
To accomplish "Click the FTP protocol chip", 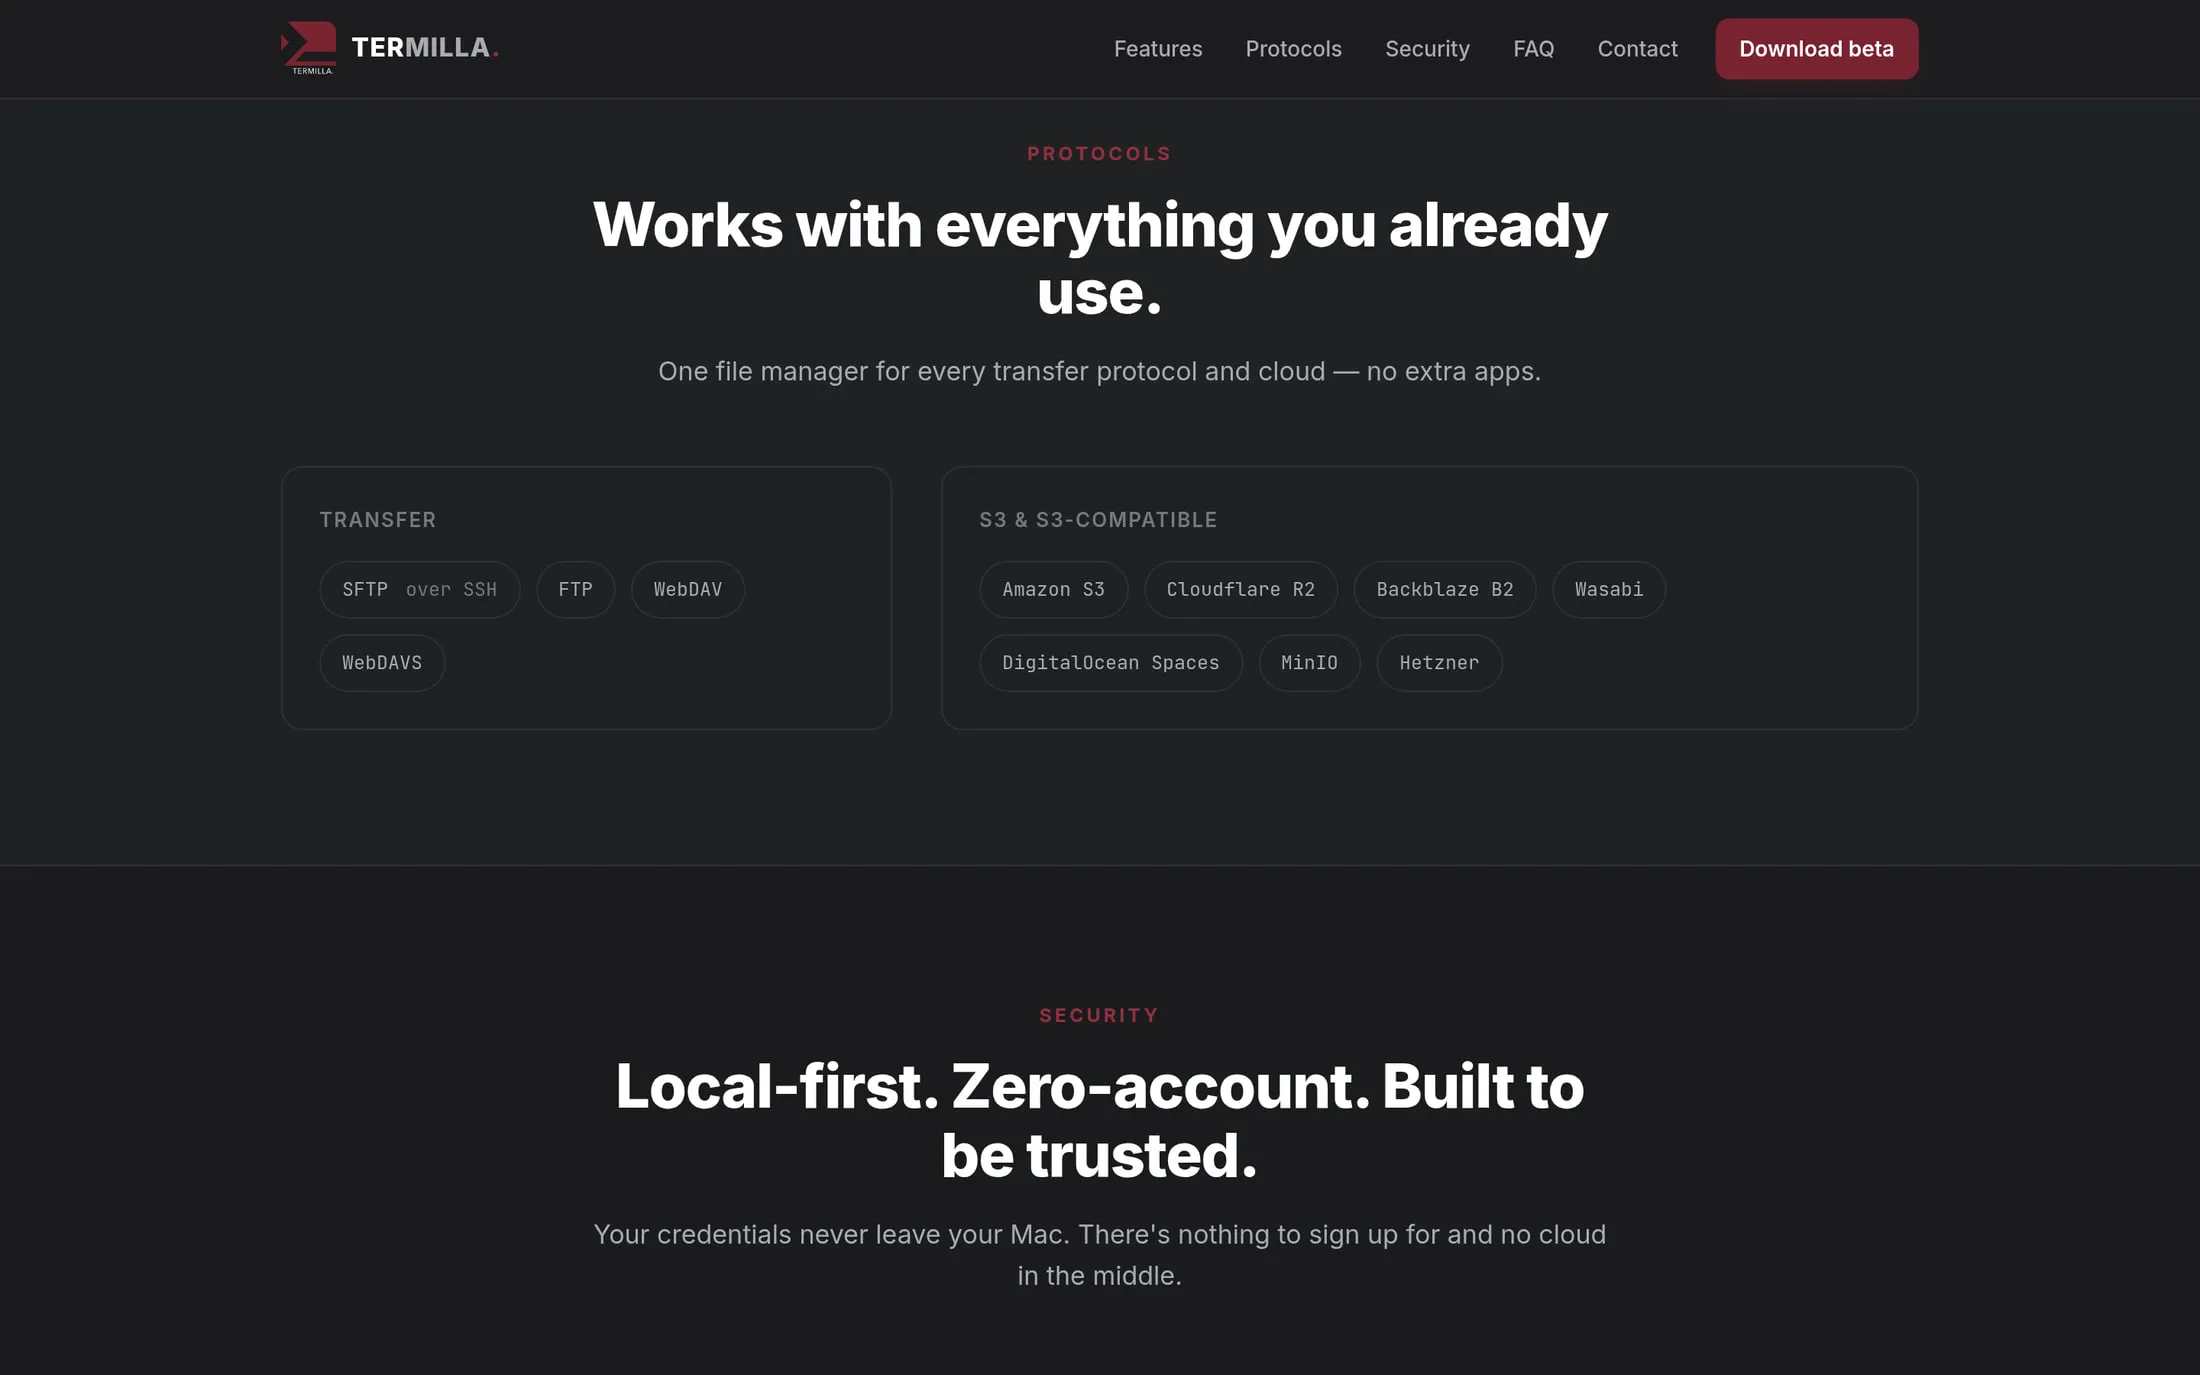I will 575,590.
